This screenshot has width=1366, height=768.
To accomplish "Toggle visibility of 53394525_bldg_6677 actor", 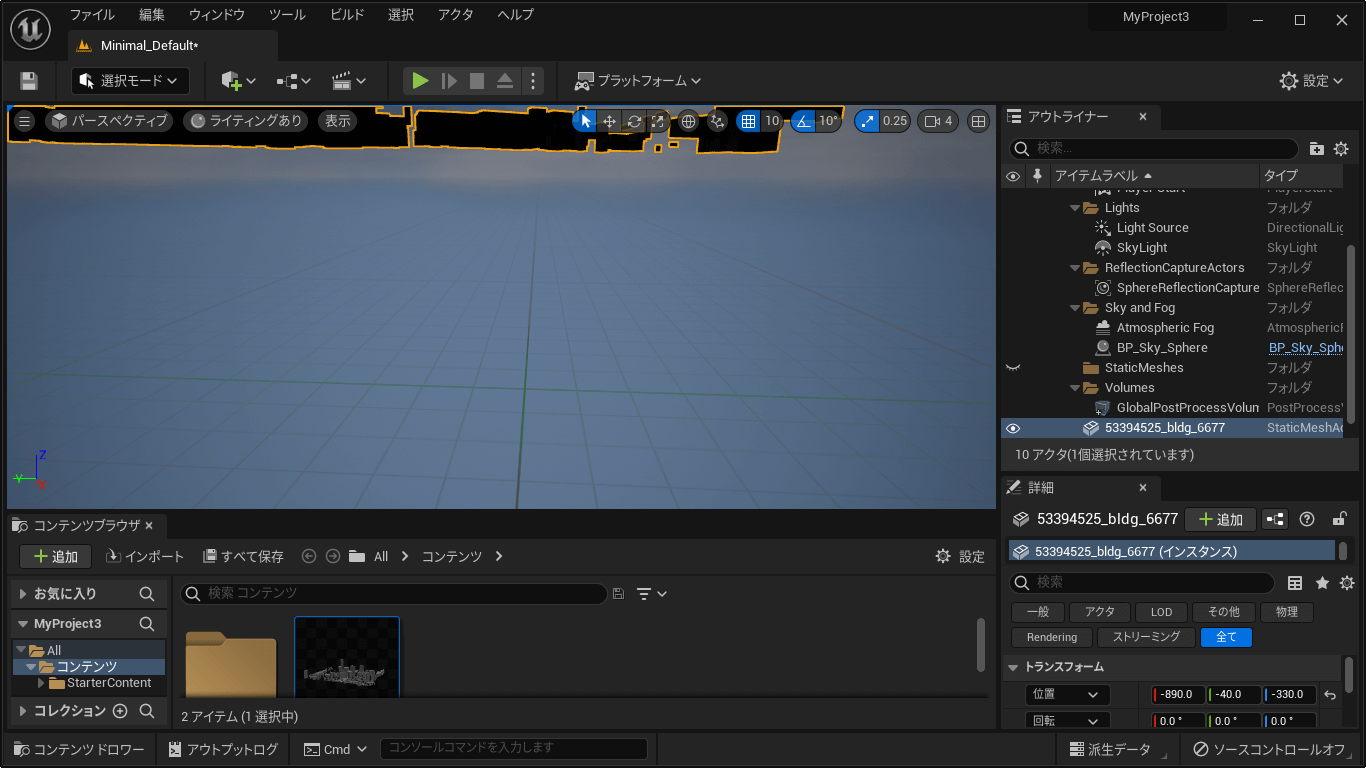I will click(1013, 428).
